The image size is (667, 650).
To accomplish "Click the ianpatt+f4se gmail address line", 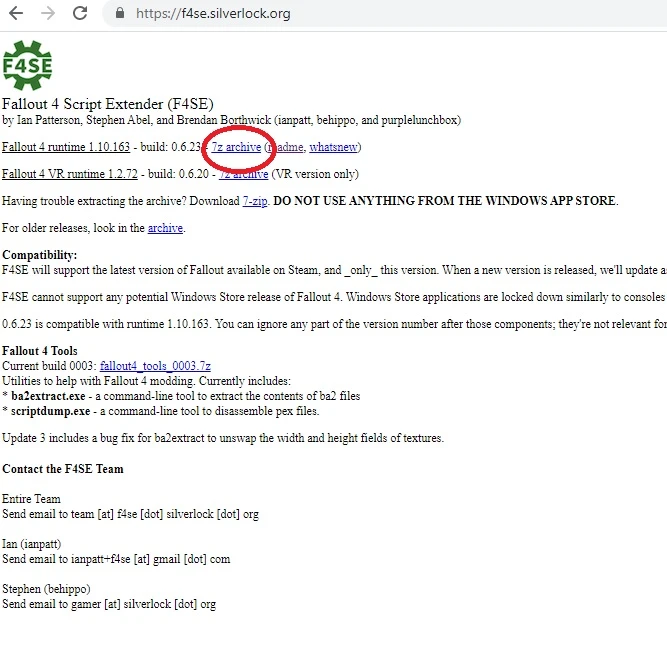I will coord(116,559).
